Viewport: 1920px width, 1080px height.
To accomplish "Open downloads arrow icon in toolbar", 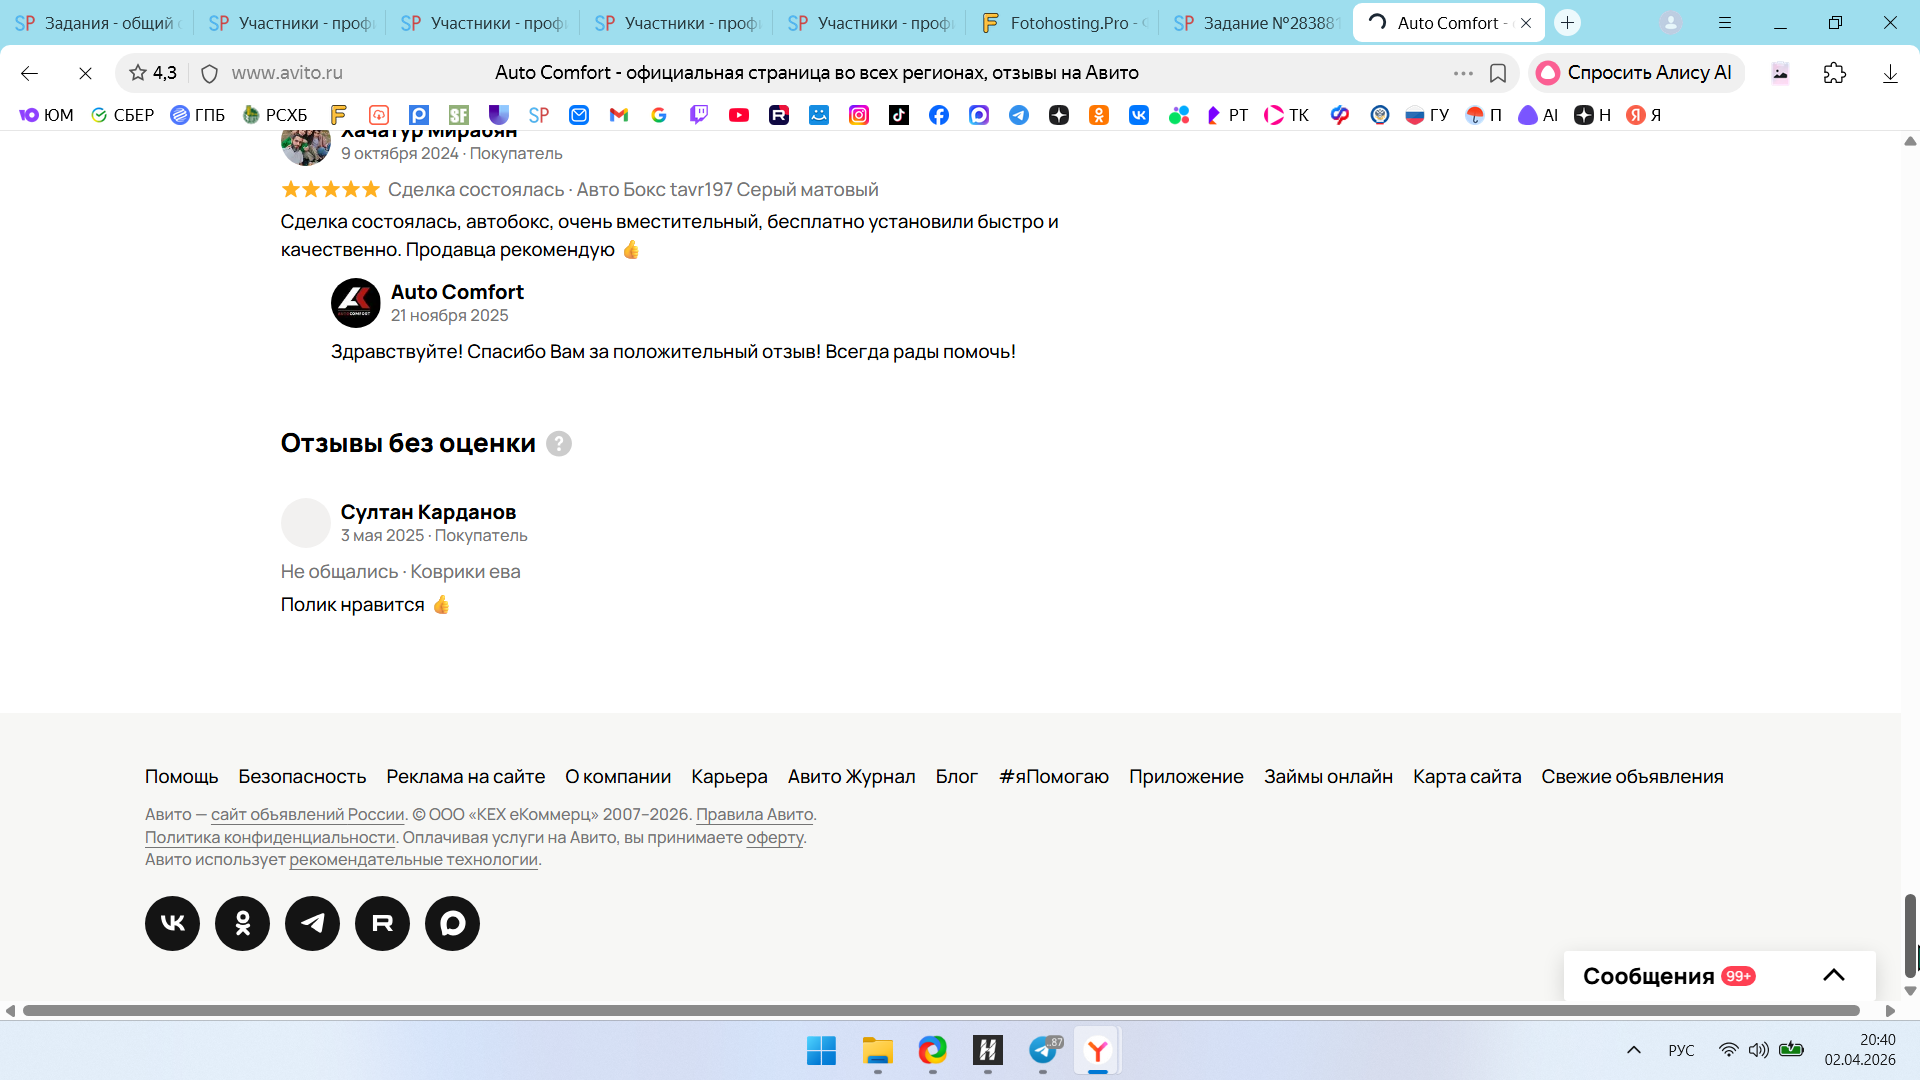I will point(1889,73).
